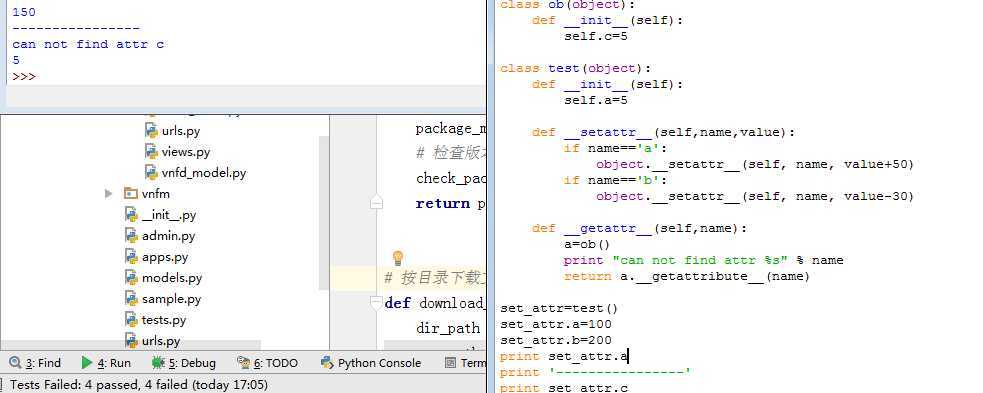The height and width of the screenshot is (393, 983).
Task: Click the Tests Failed status message
Action: [139, 384]
